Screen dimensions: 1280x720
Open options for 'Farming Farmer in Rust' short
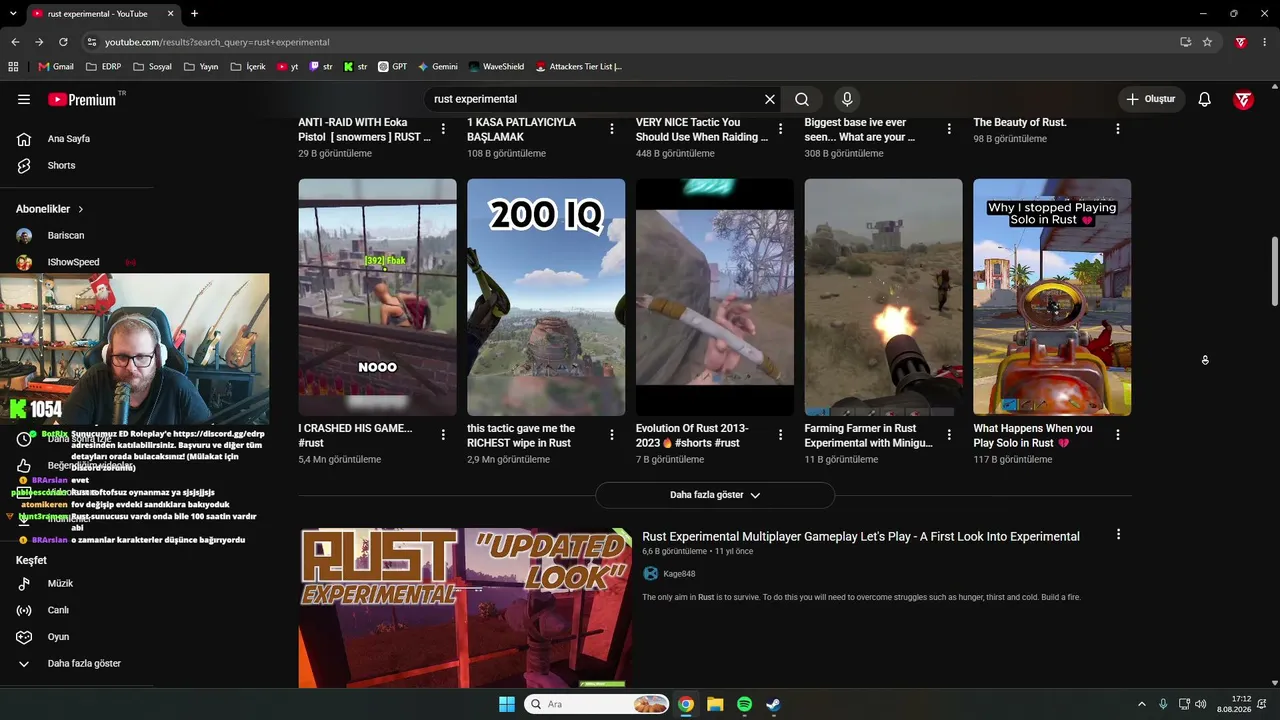(950, 435)
